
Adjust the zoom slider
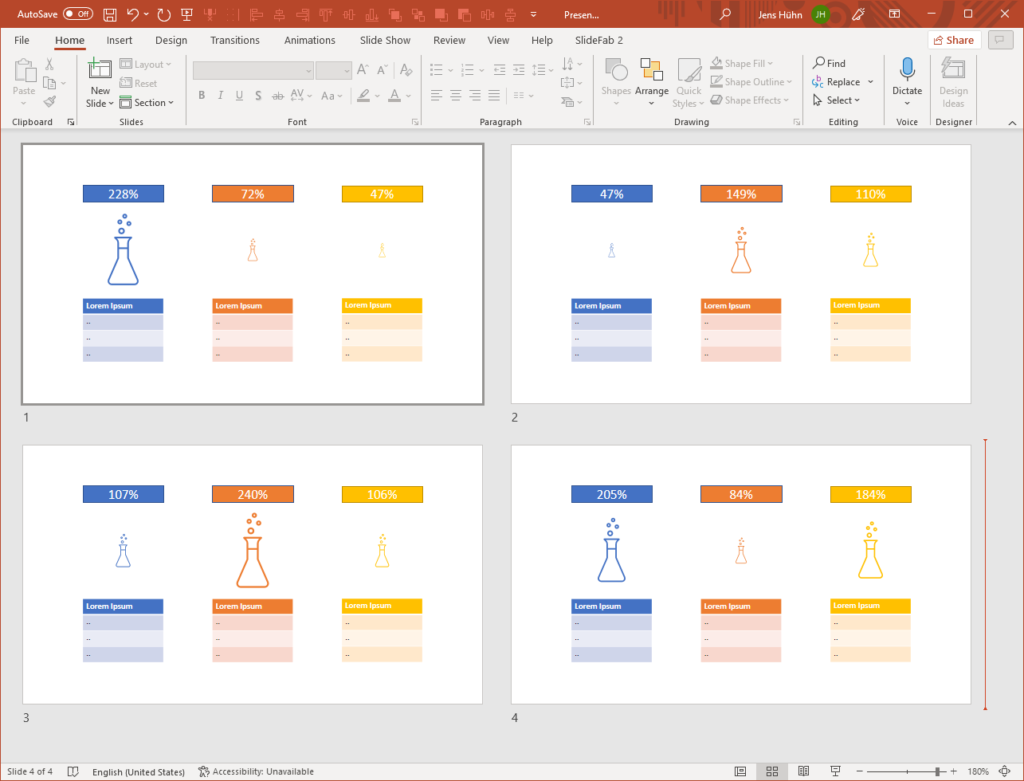(x=906, y=771)
